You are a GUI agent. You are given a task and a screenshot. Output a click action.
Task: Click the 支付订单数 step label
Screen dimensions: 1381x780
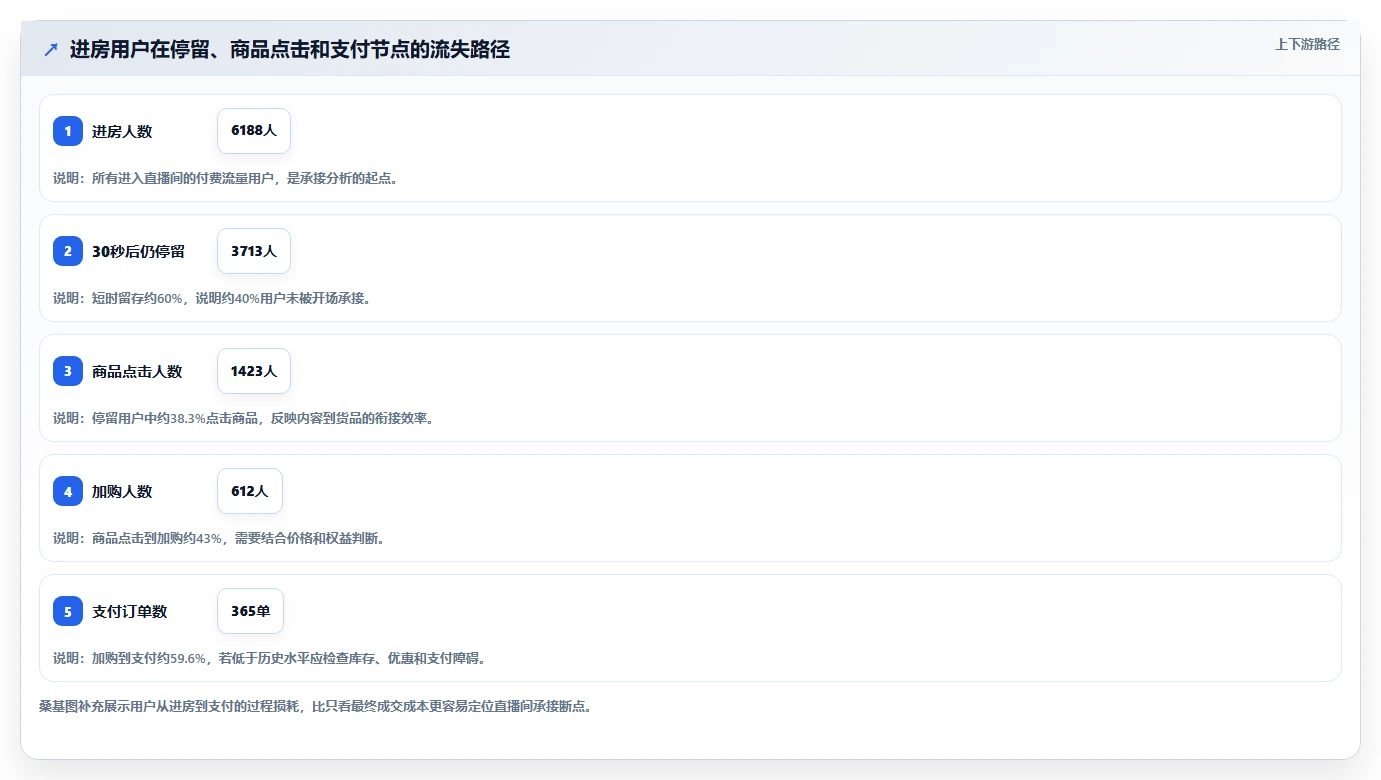click(130, 611)
